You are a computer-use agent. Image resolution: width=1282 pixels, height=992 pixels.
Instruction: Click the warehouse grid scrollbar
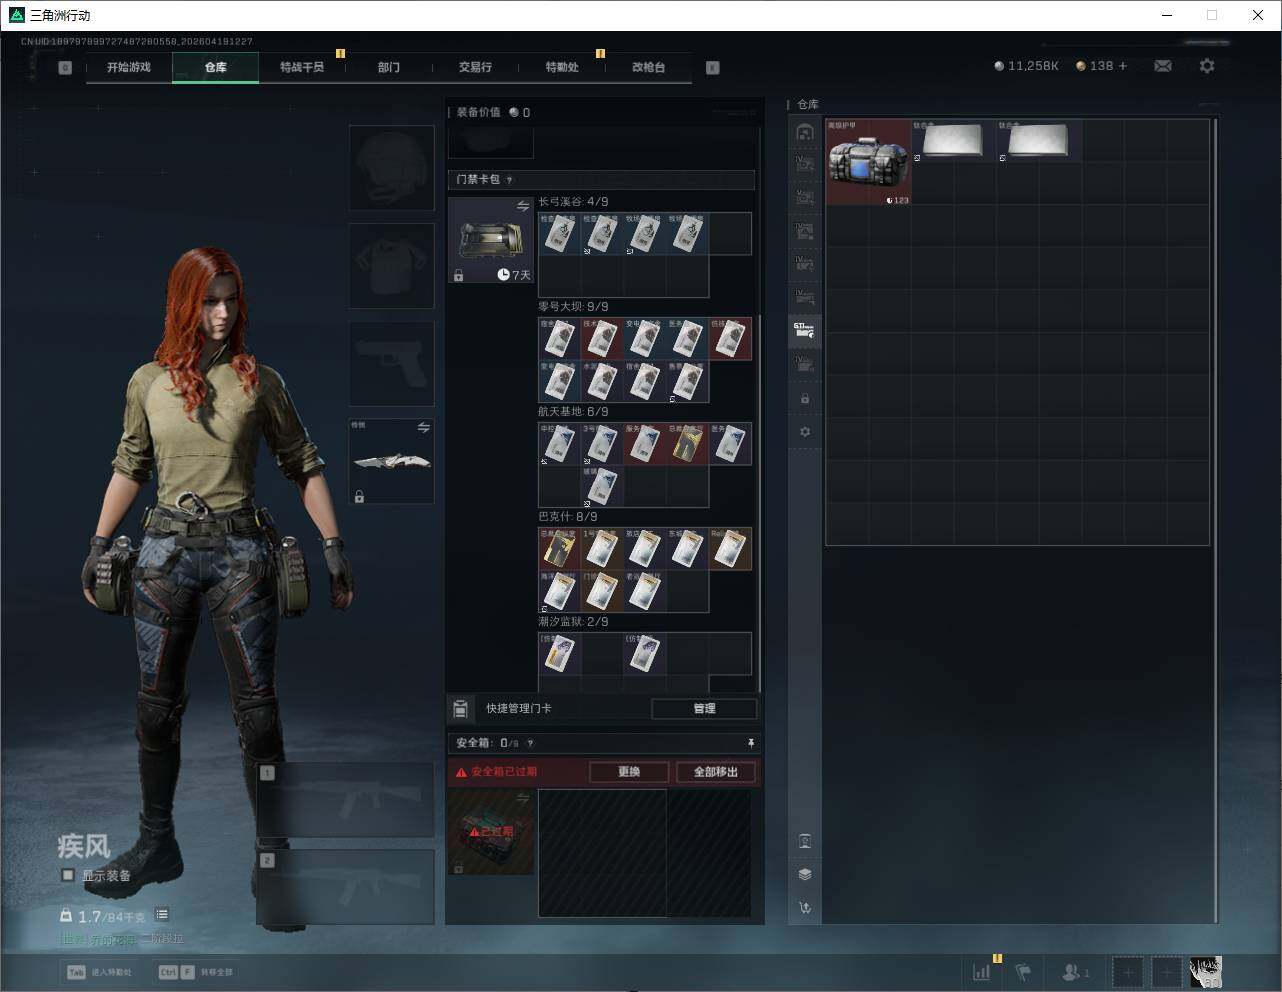1215,520
